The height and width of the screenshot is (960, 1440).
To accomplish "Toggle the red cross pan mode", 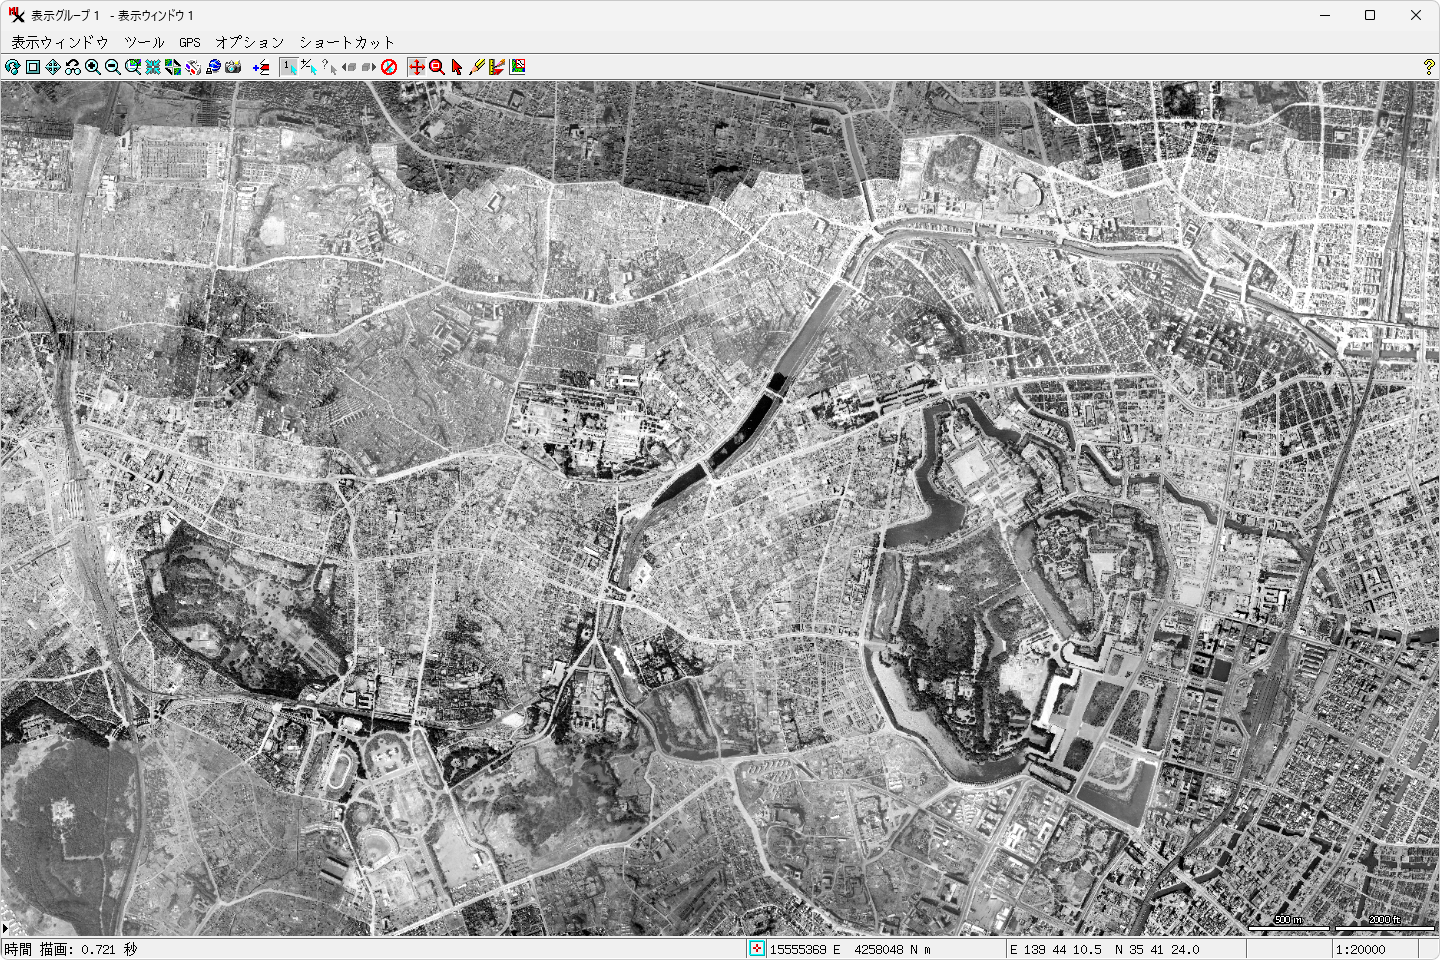I will point(417,67).
